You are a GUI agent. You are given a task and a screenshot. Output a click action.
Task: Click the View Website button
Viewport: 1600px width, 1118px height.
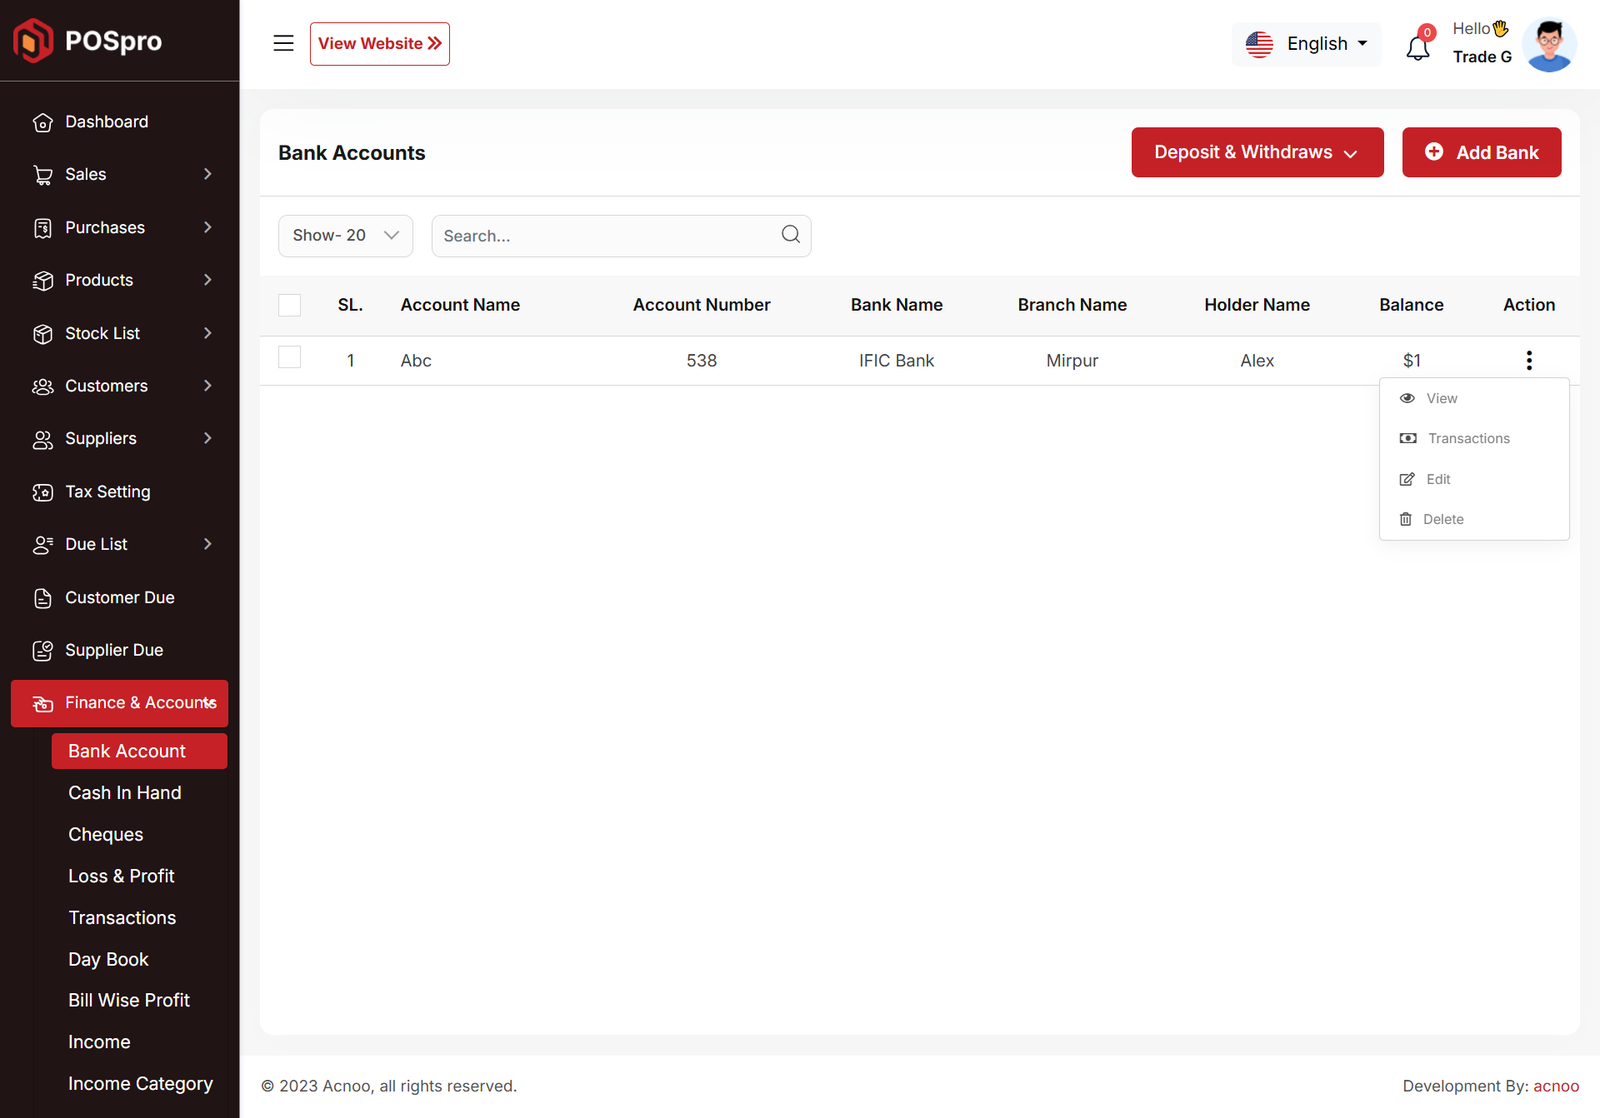click(379, 44)
